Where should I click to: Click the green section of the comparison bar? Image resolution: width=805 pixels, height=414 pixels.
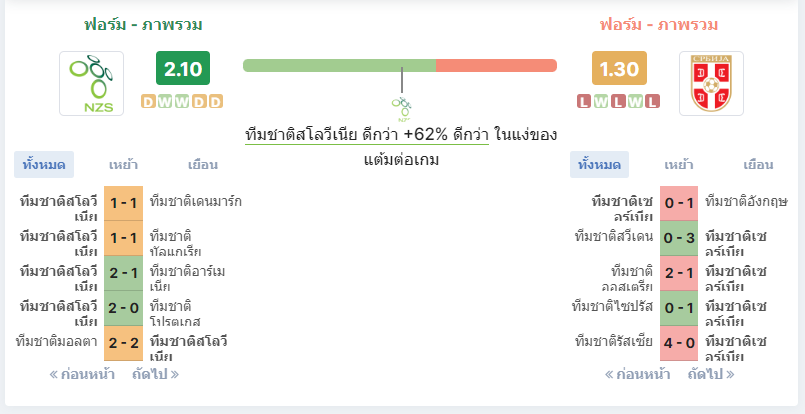tap(339, 65)
